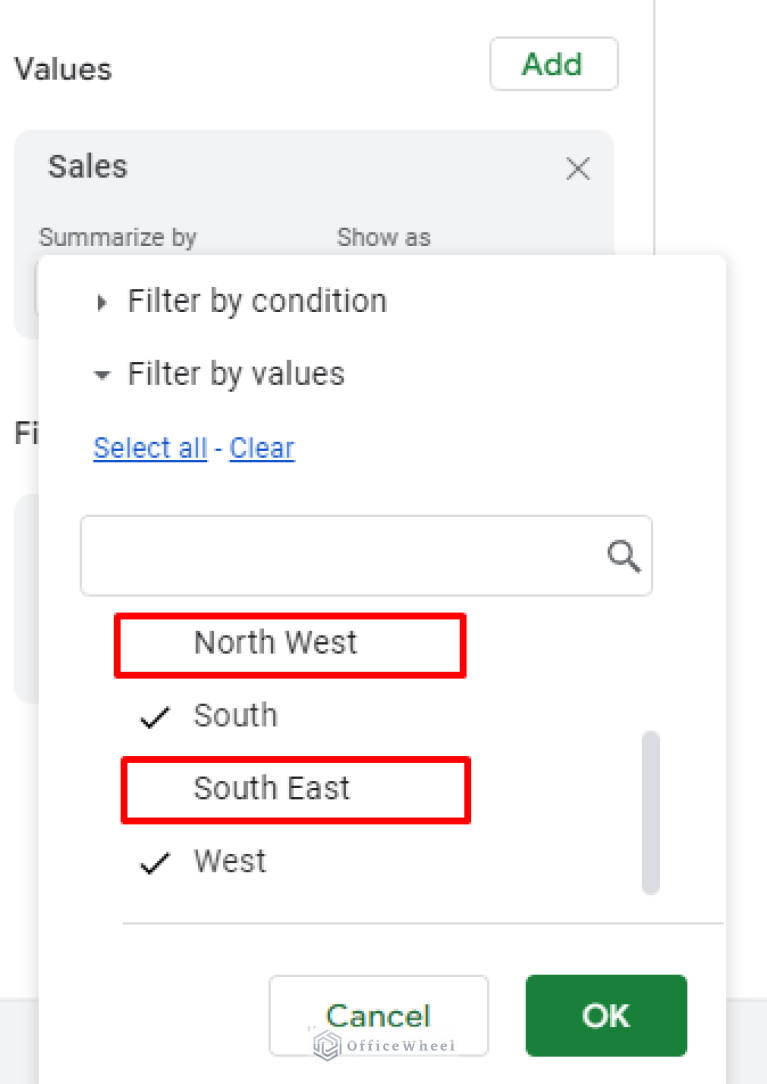Click the Show as label
The height and width of the screenshot is (1084, 767).
(x=384, y=237)
